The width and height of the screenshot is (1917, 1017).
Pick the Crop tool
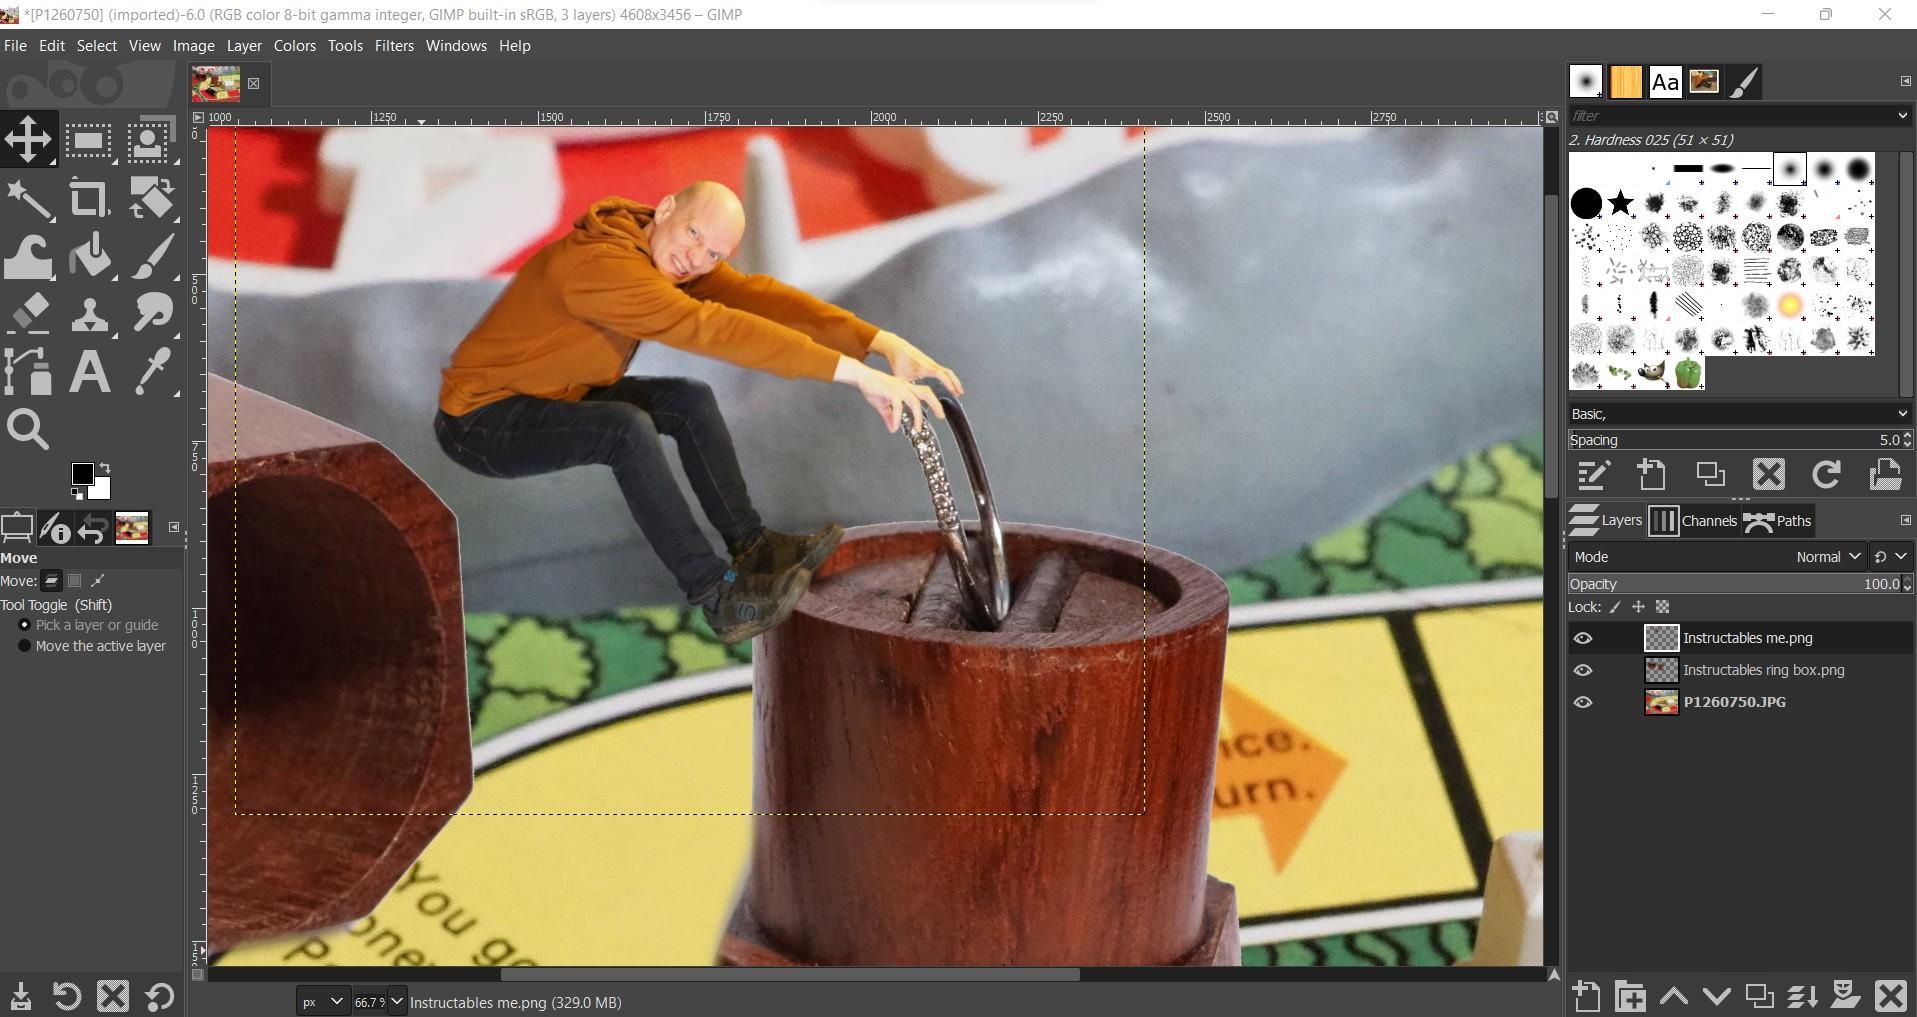(89, 197)
